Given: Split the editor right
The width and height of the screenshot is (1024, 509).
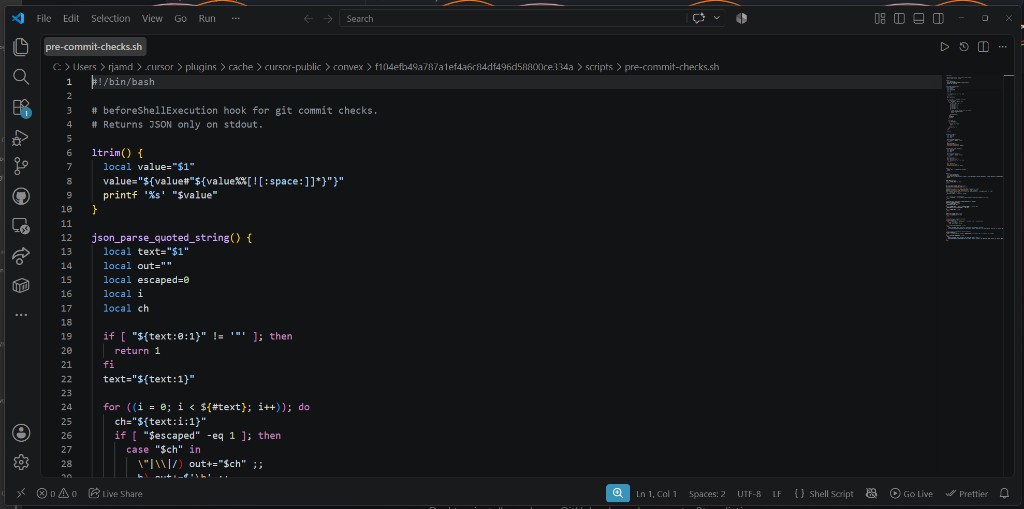Looking at the screenshot, I should tap(983, 46).
